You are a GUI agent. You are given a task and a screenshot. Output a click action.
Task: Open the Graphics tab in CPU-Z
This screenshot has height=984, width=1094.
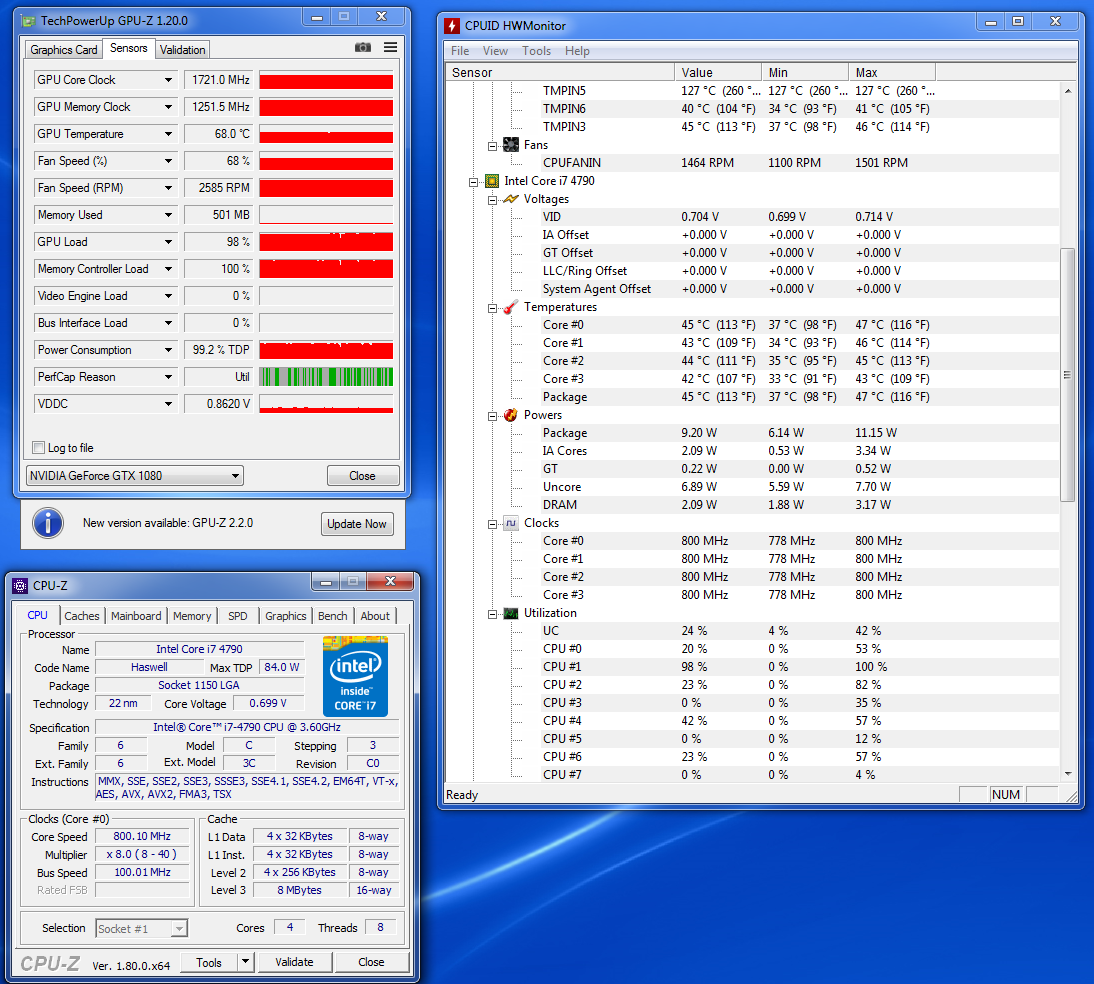click(285, 616)
